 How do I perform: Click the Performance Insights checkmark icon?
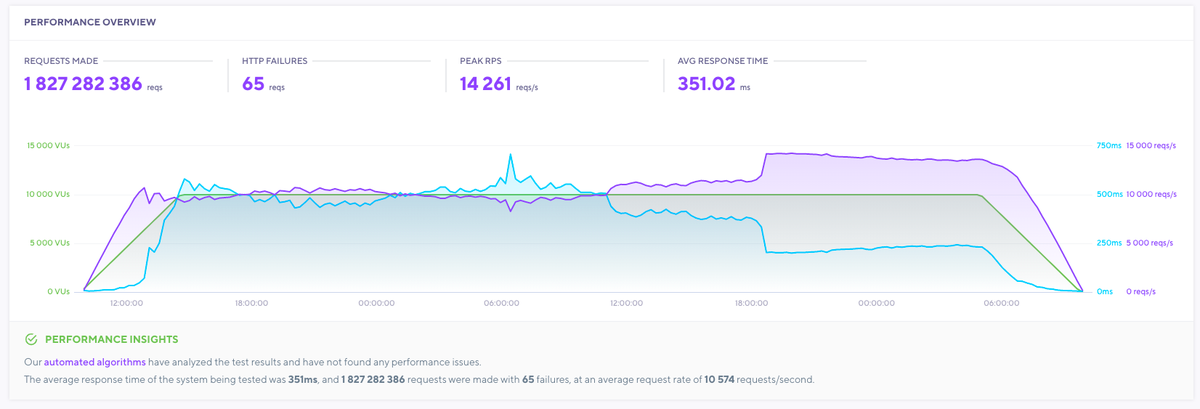point(31,340)
